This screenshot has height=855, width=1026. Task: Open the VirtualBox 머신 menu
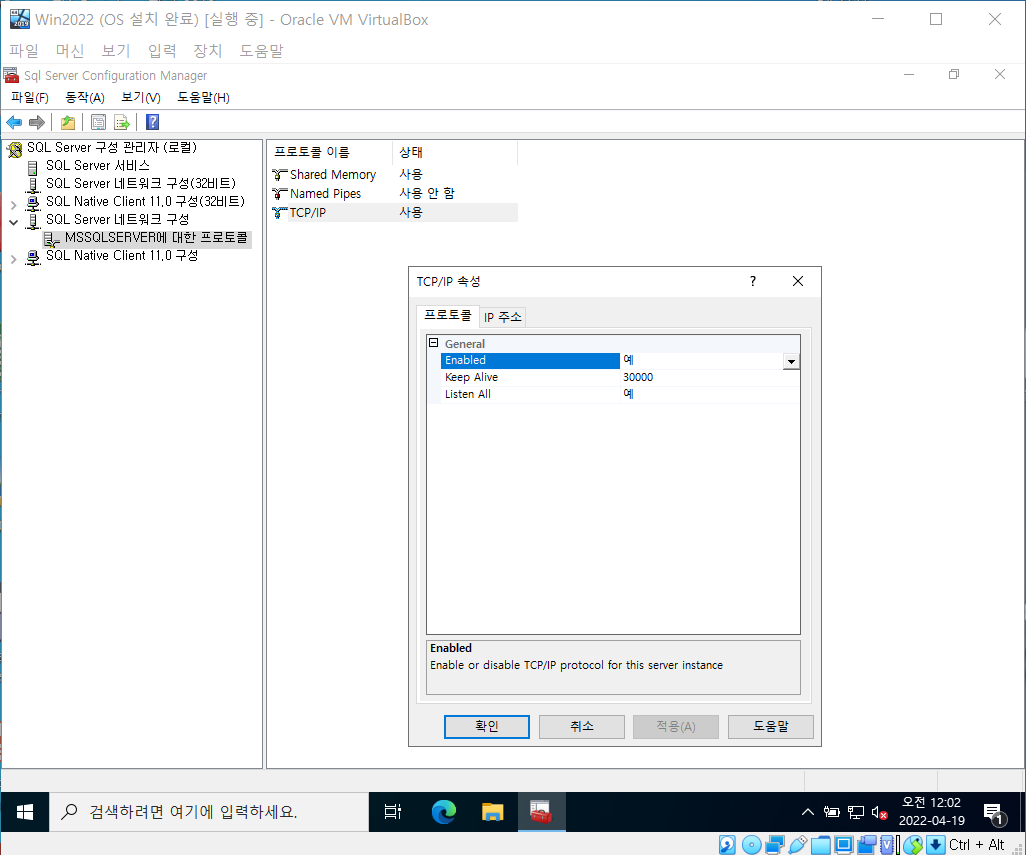70,50
